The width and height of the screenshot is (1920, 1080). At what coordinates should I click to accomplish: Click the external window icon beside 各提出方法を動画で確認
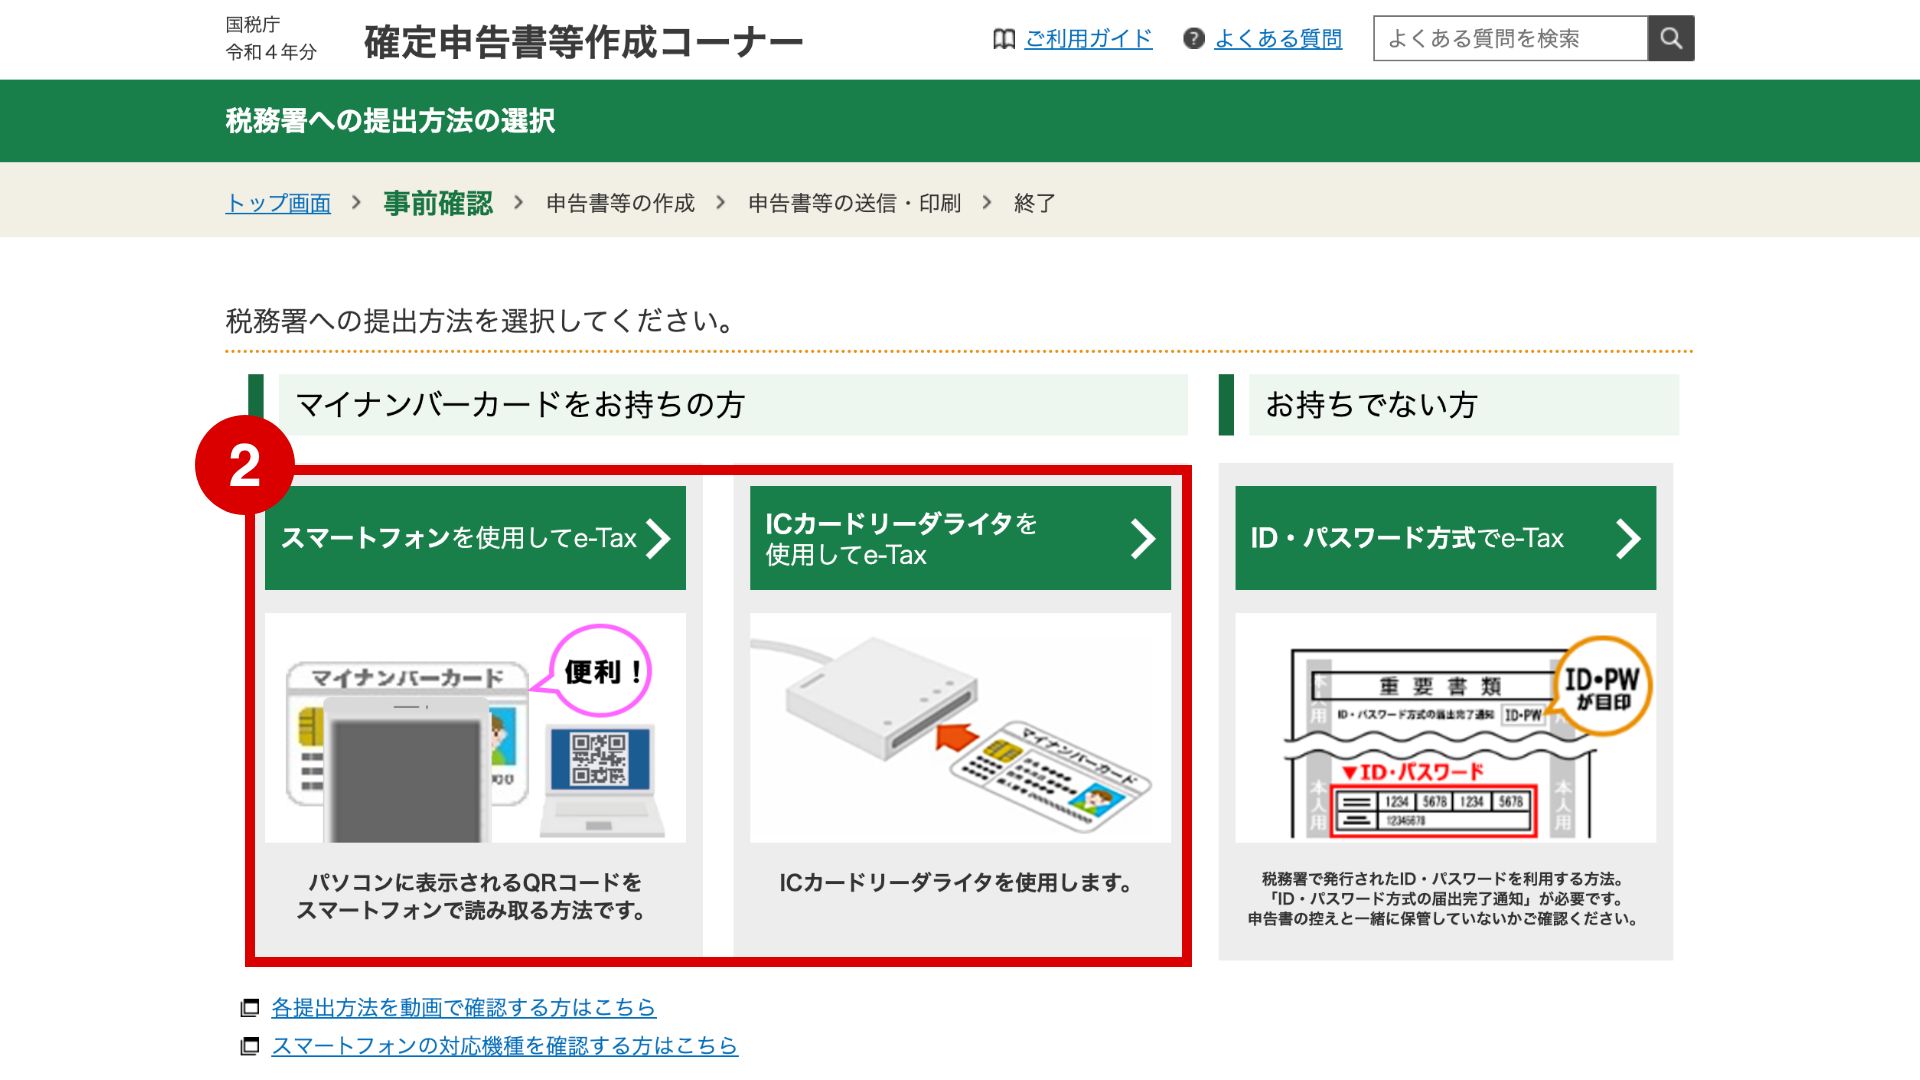250,1008
